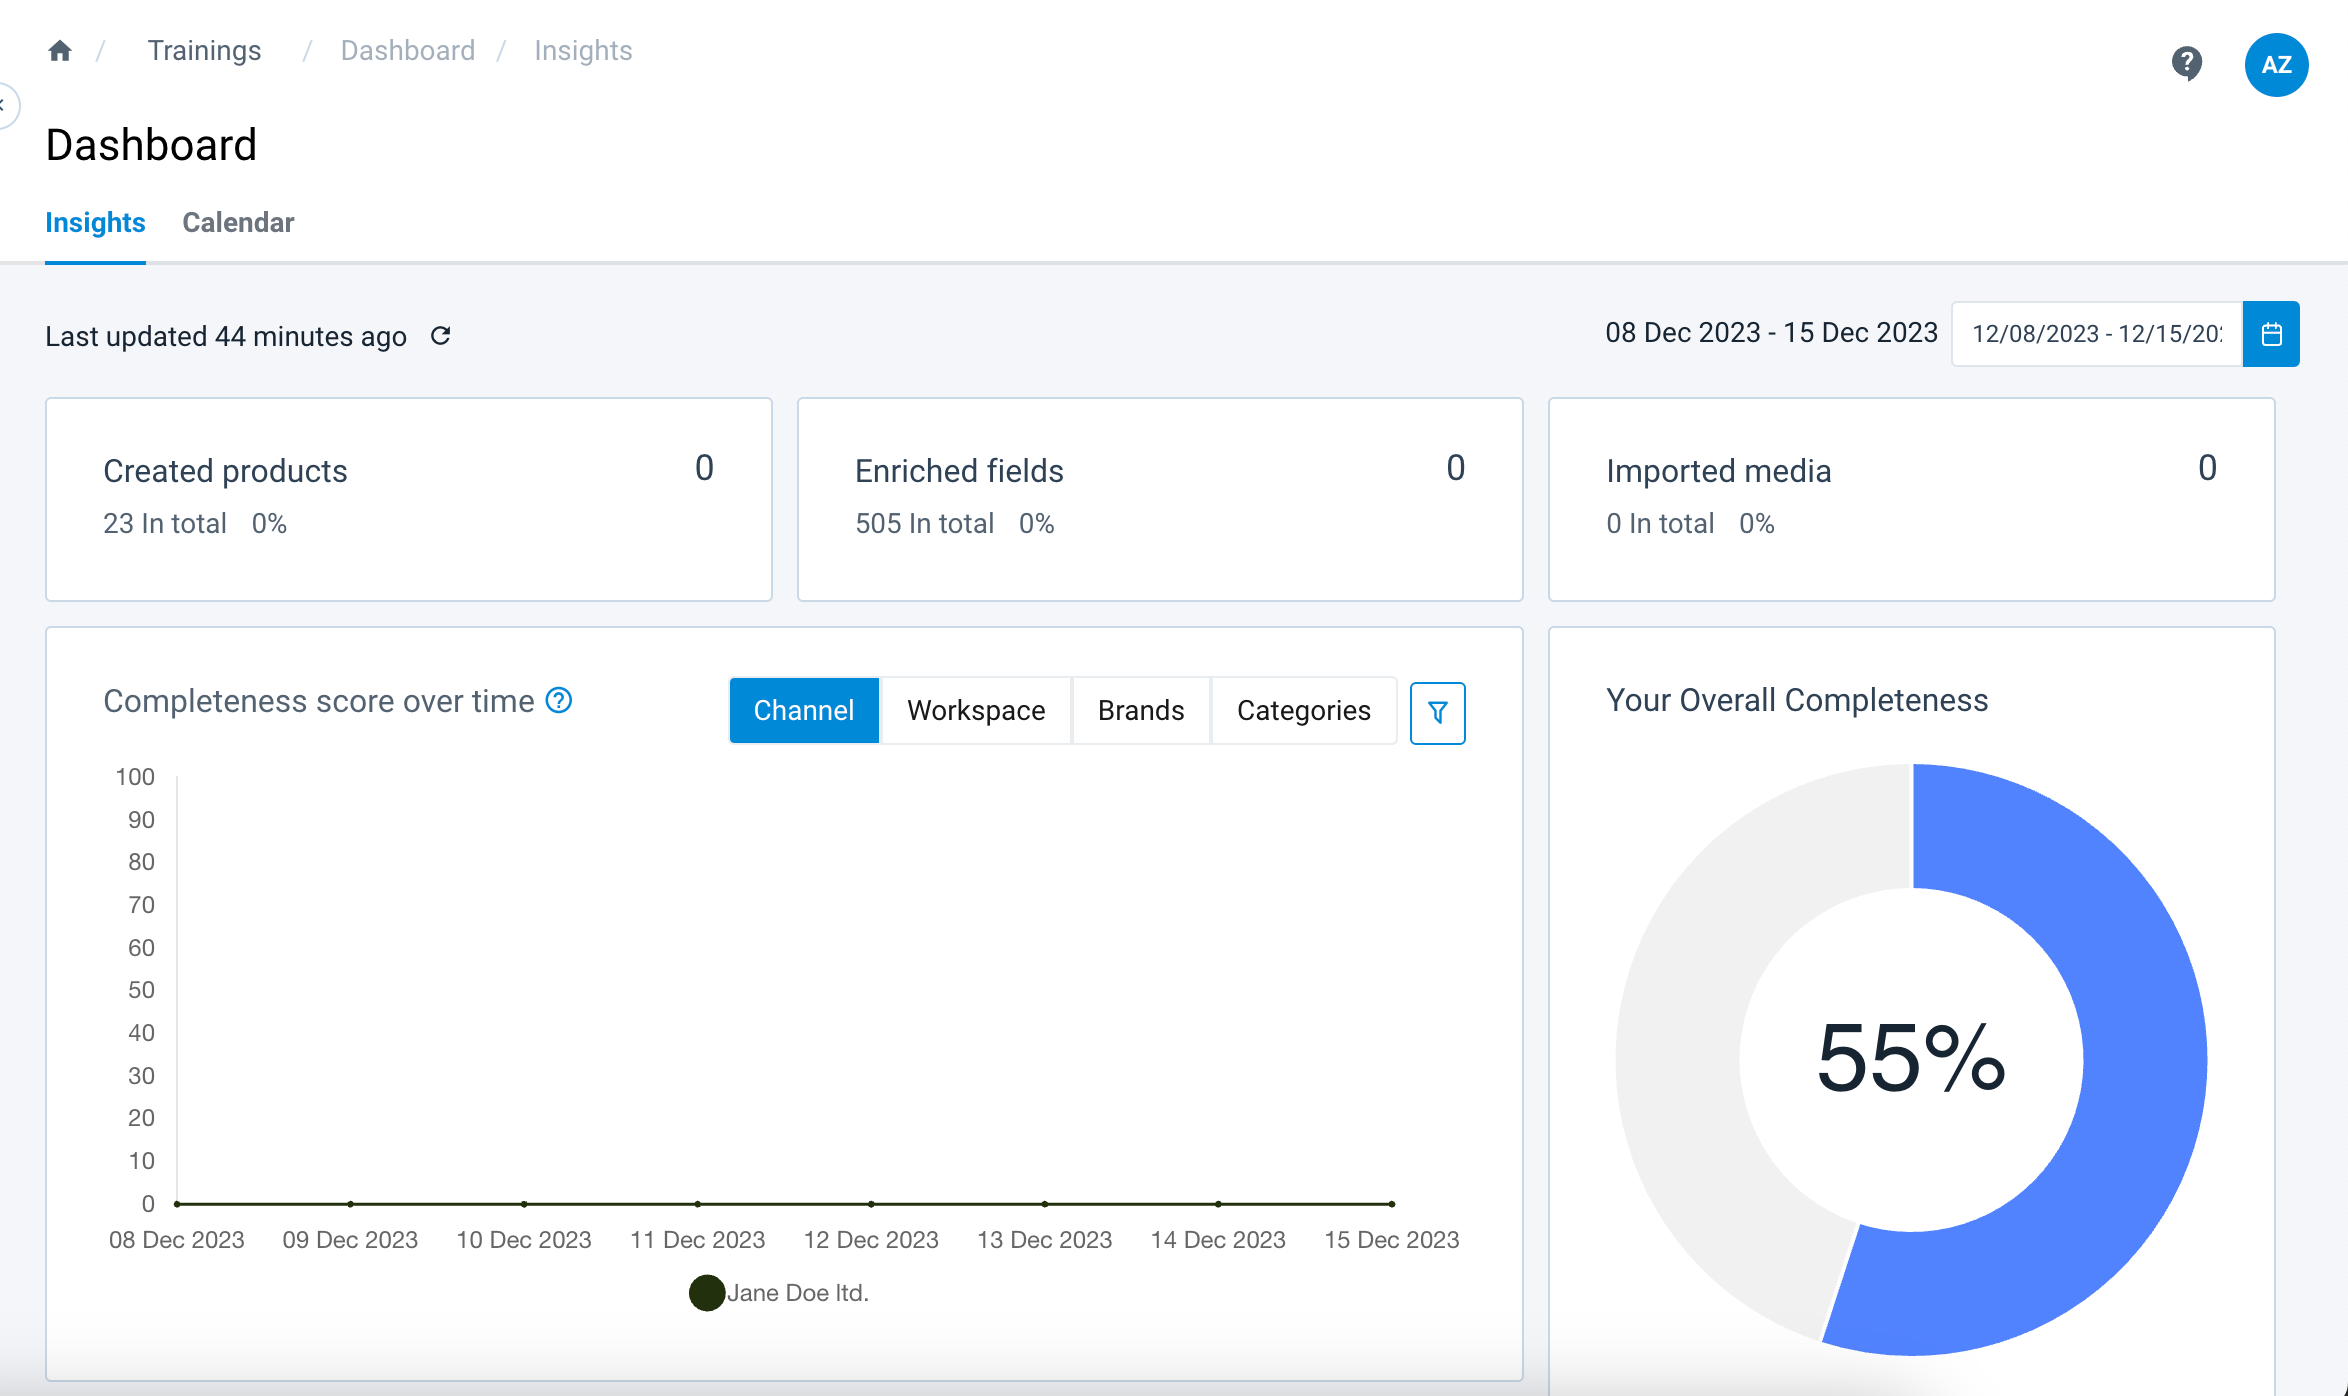Switch chart to Workspace view

tap(976, 711)
